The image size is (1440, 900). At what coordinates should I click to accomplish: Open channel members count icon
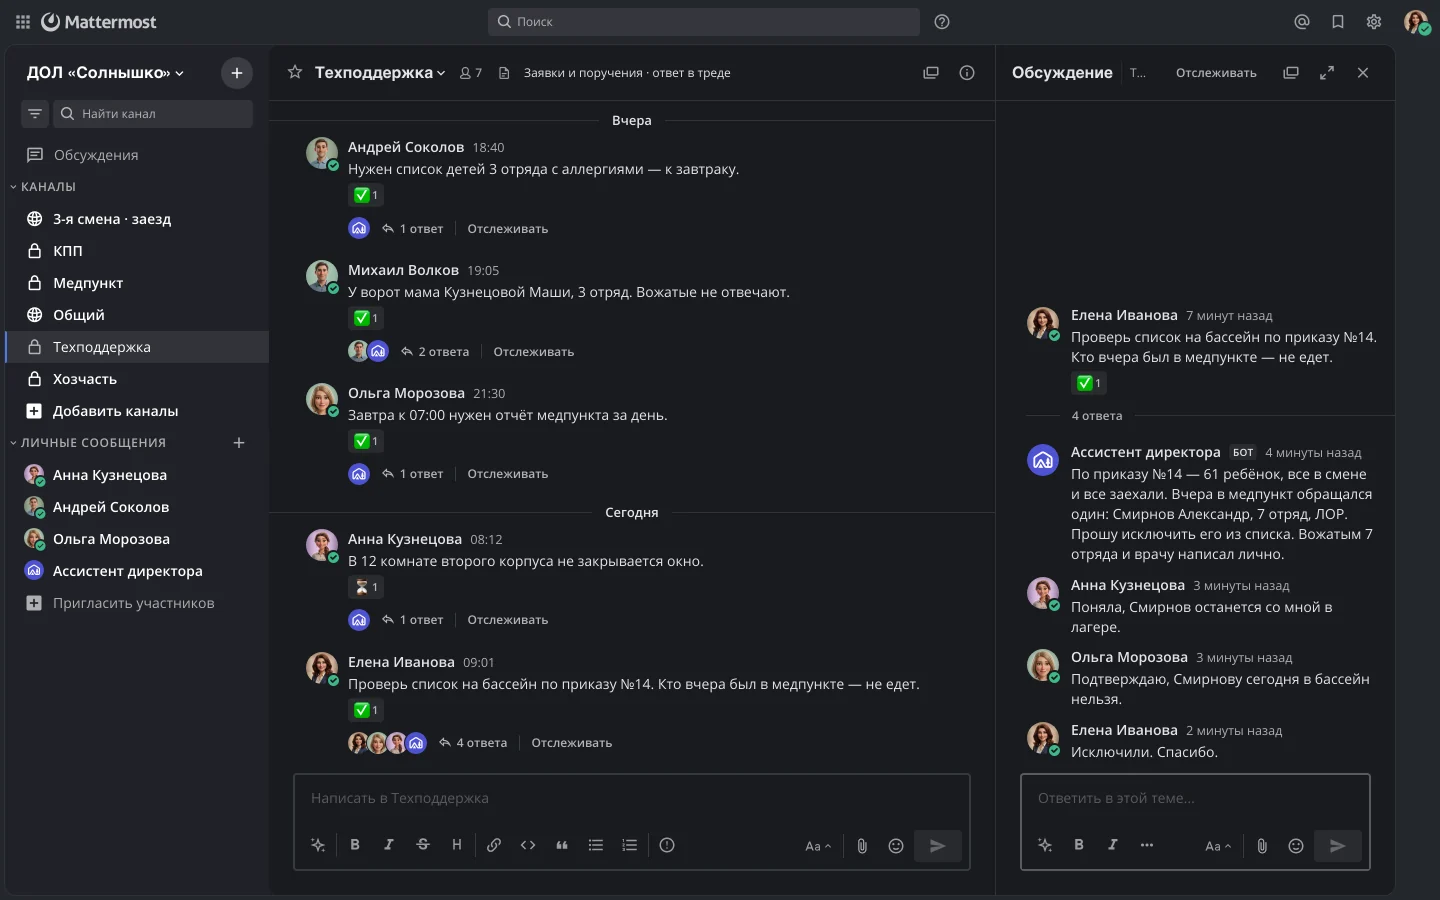tap(471, 73)
